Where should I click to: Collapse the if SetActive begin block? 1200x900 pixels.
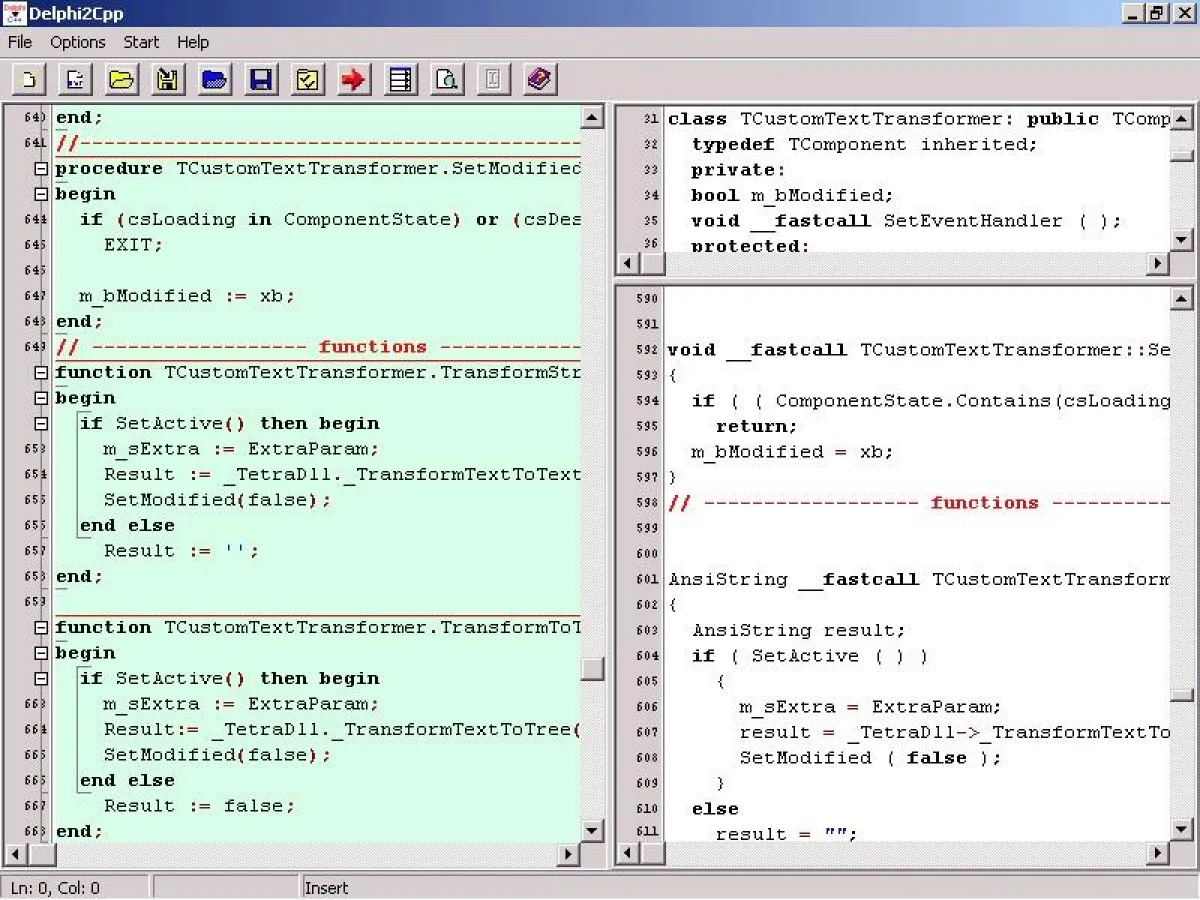point(40,423)
